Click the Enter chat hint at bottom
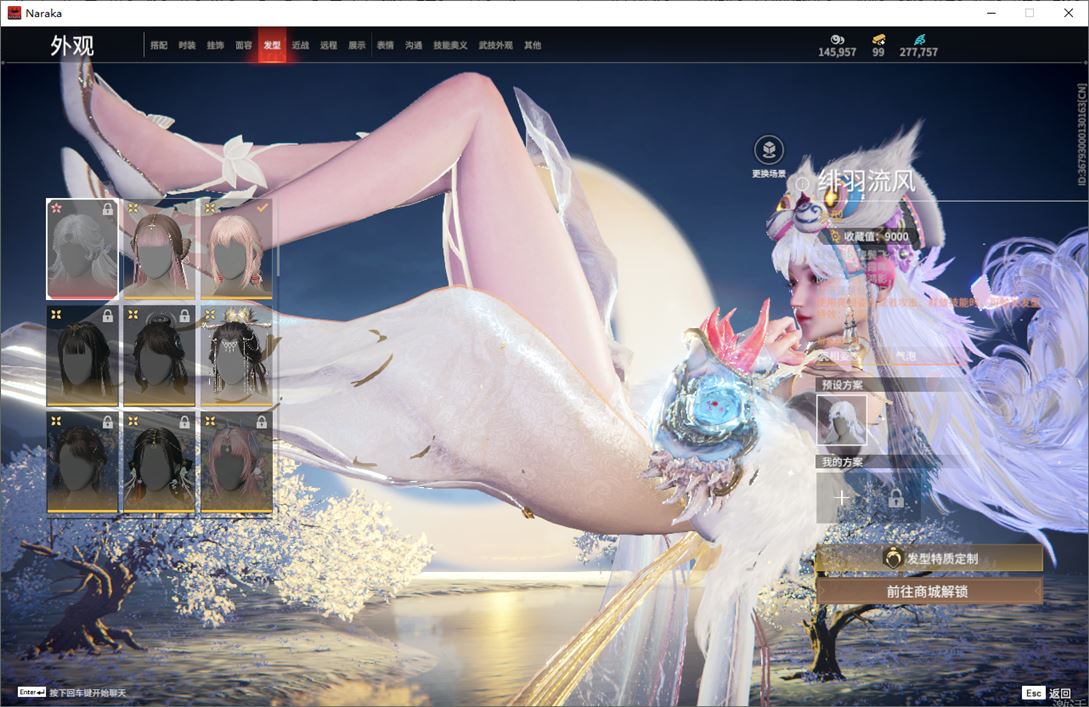The height and width of the screenshot is (707, 1089). (72, 692)
